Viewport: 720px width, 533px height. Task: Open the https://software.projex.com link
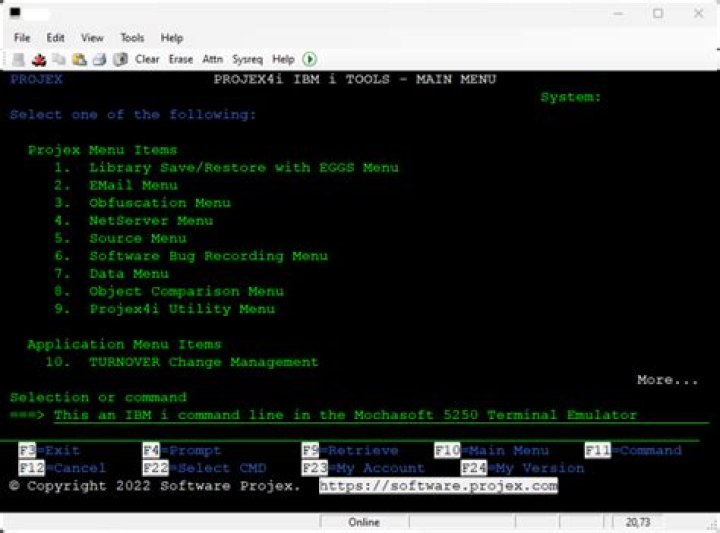pyautogui.click(x=439, y=486)
